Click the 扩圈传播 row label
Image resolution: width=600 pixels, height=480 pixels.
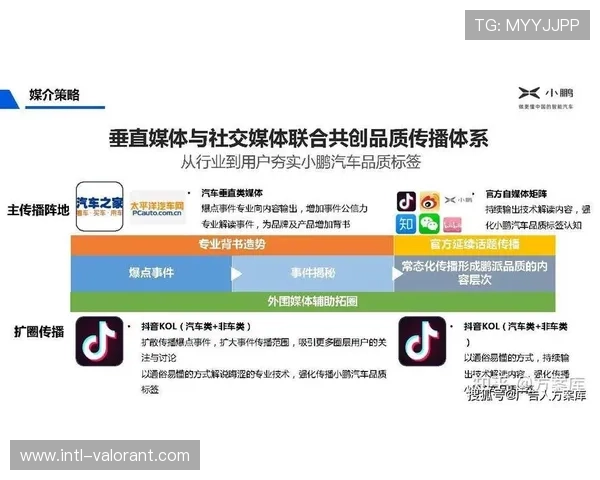coord(39,331)
